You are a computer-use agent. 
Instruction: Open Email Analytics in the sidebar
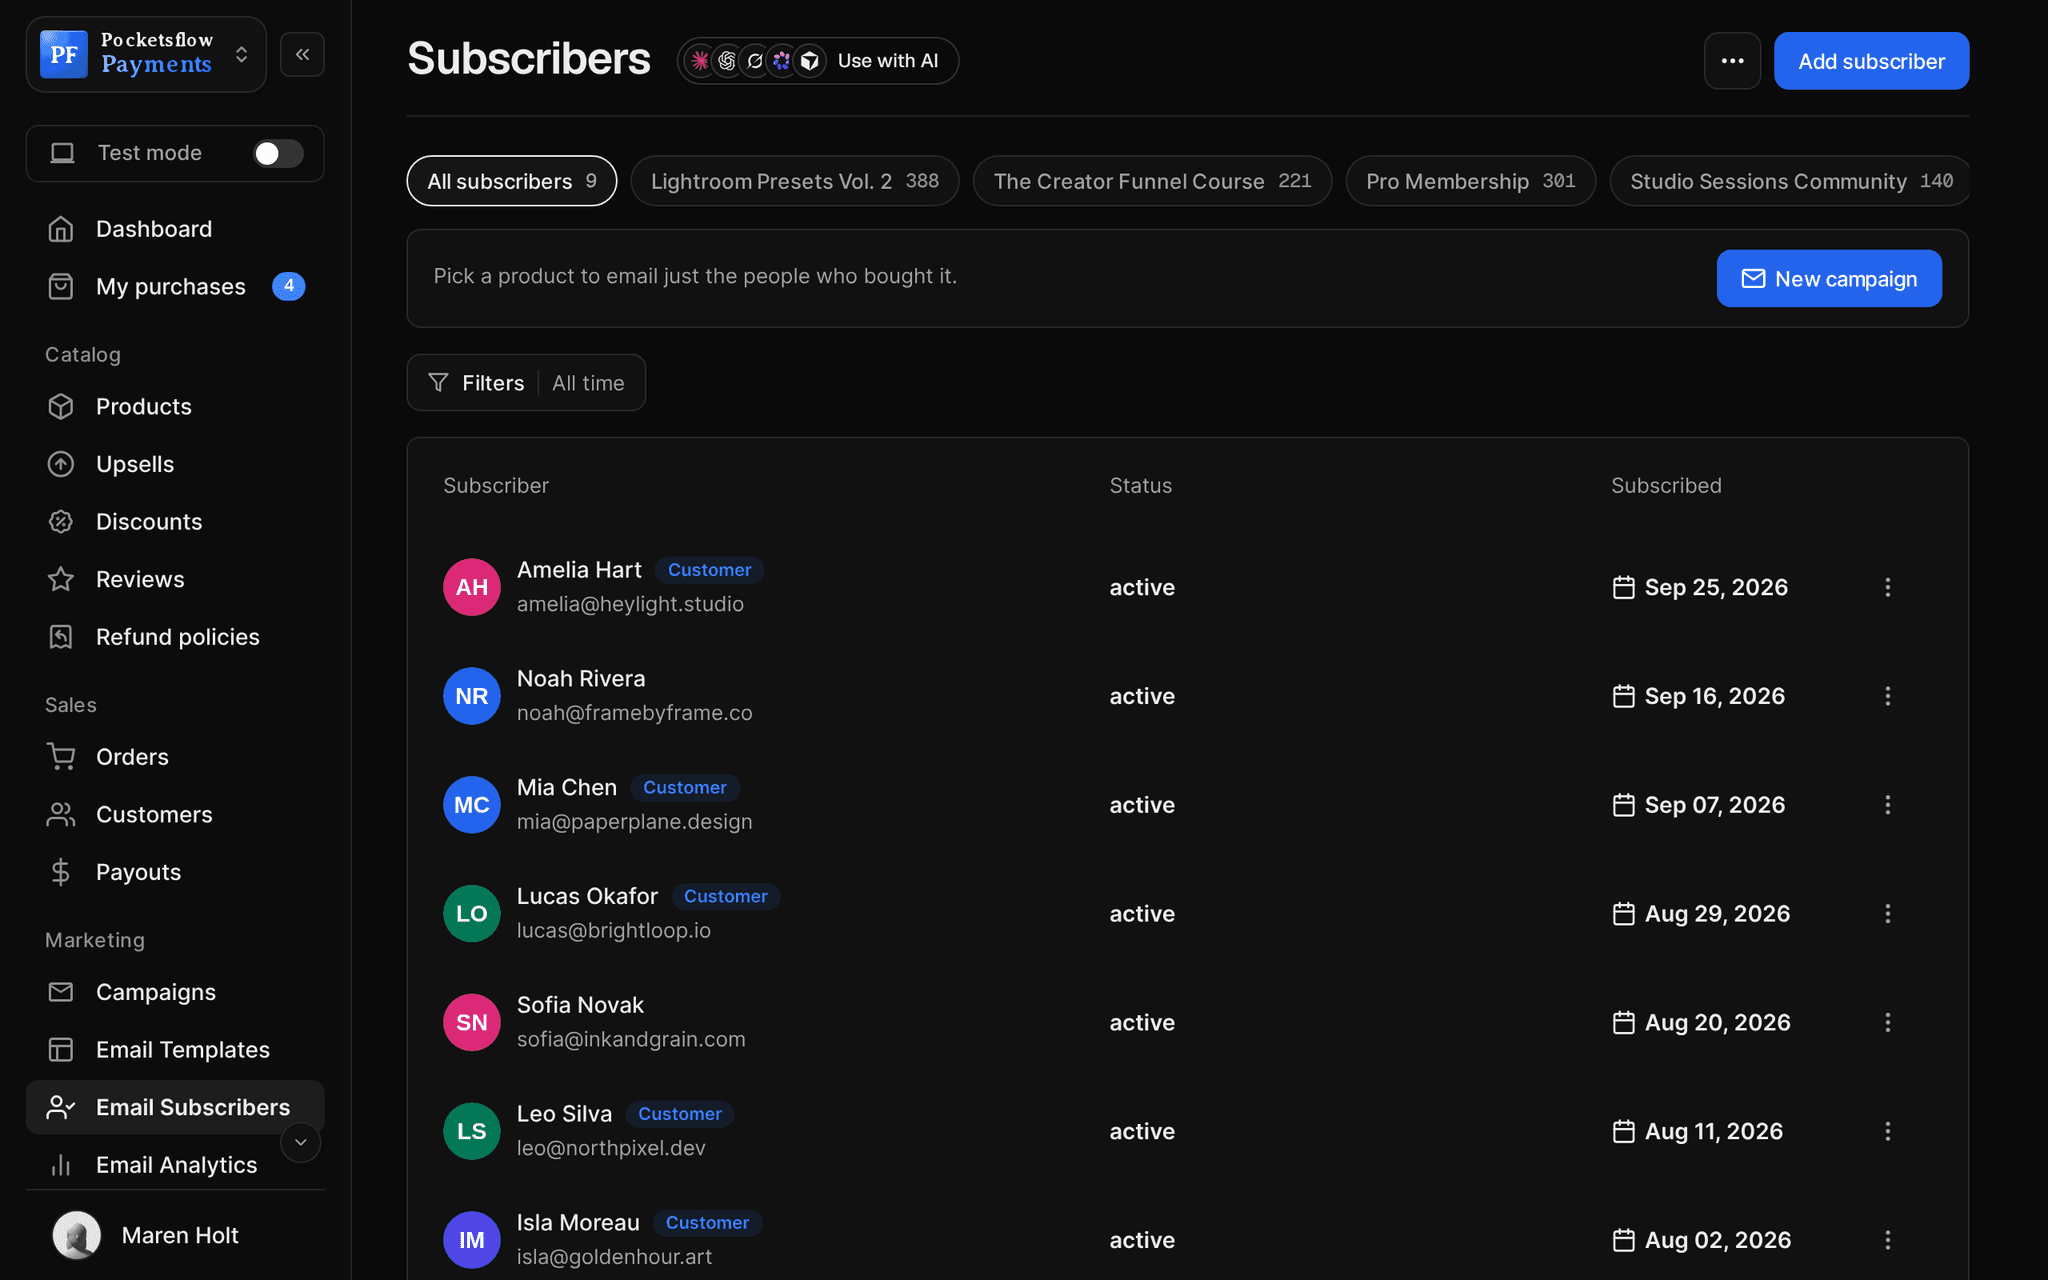tap(175, 1165)
